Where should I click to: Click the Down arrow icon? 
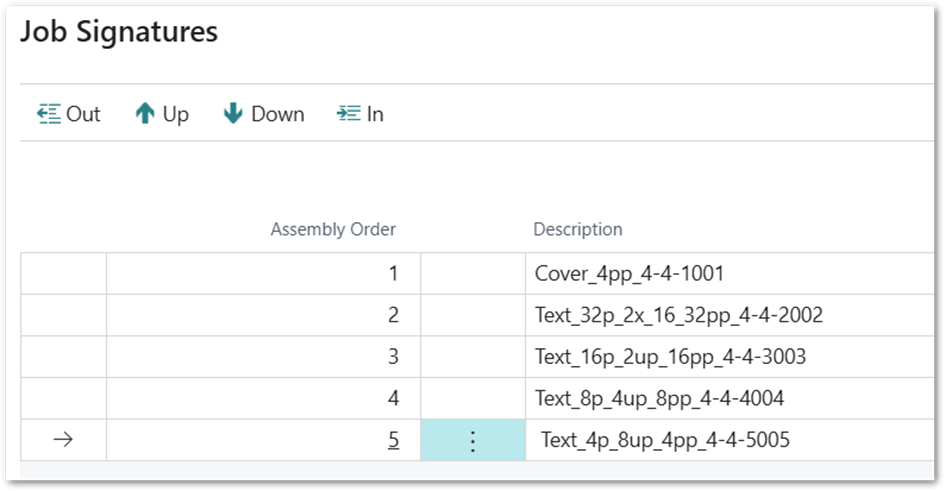(233, 114)
